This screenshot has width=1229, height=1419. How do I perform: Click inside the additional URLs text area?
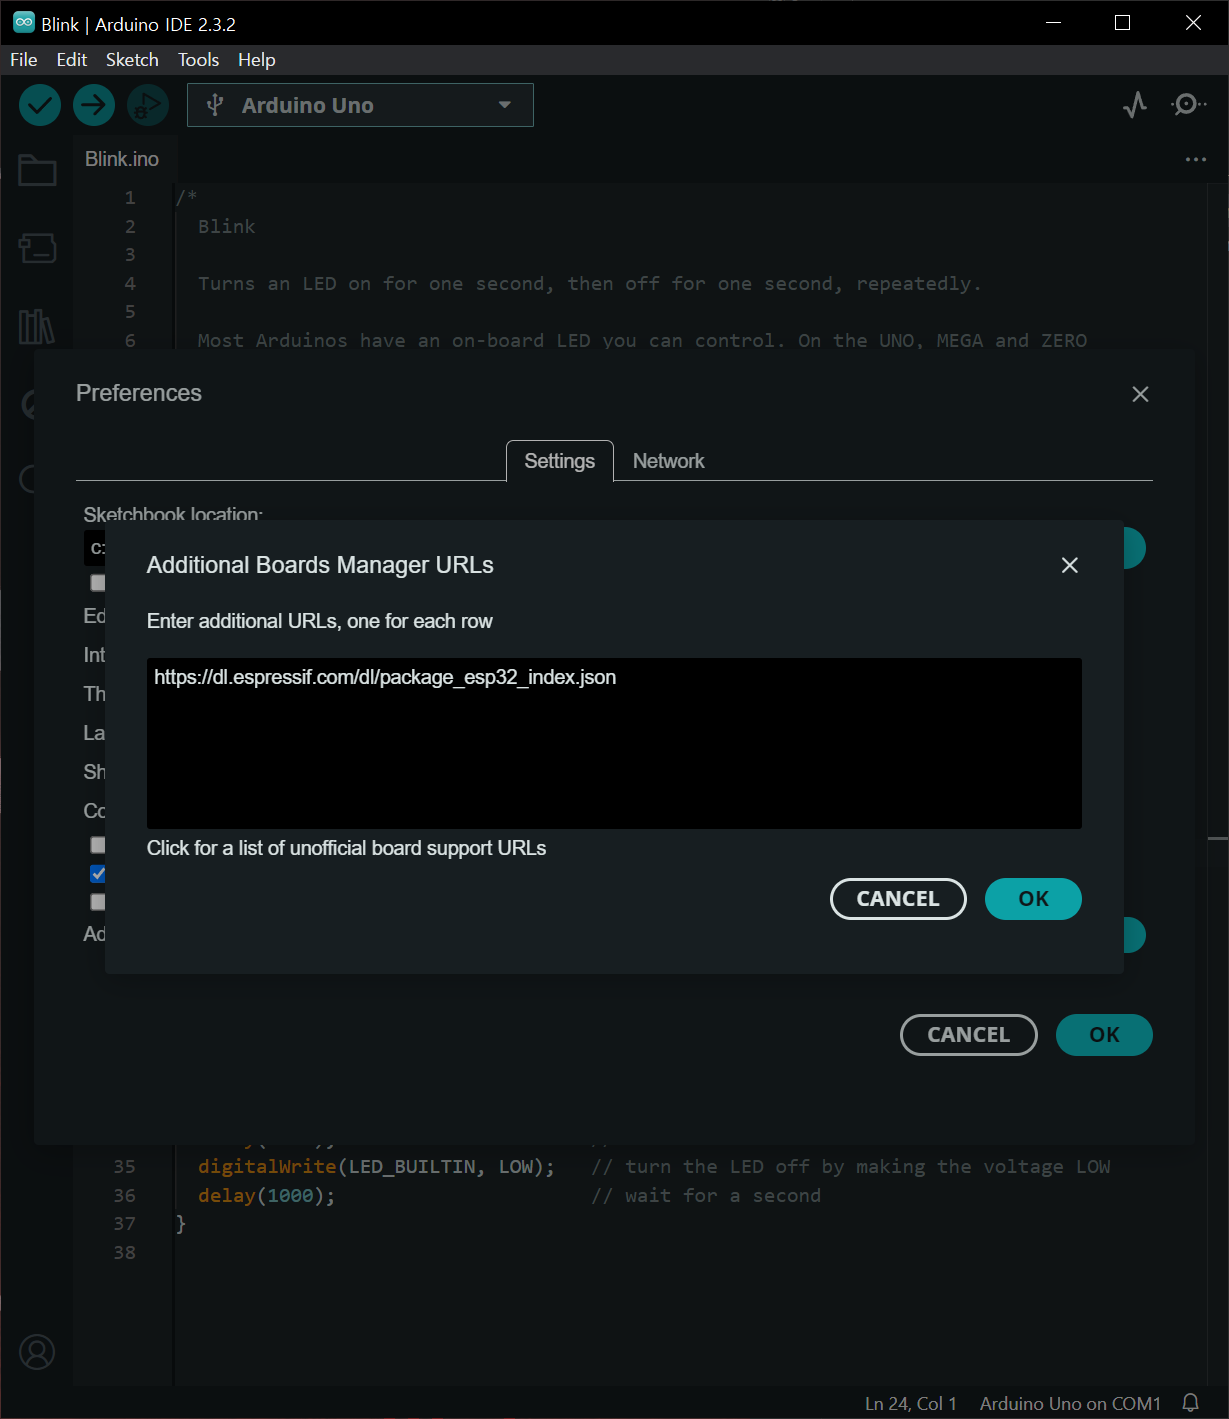click(x=614, y=743)
